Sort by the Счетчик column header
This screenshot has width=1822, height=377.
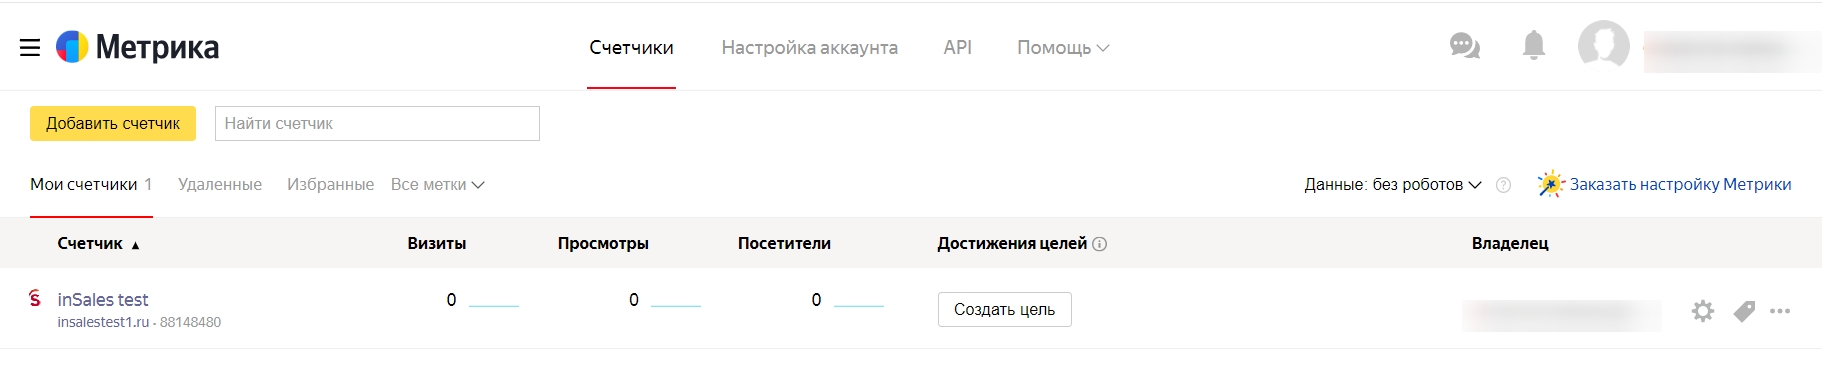pyautogui.click(x=98, y=243)
